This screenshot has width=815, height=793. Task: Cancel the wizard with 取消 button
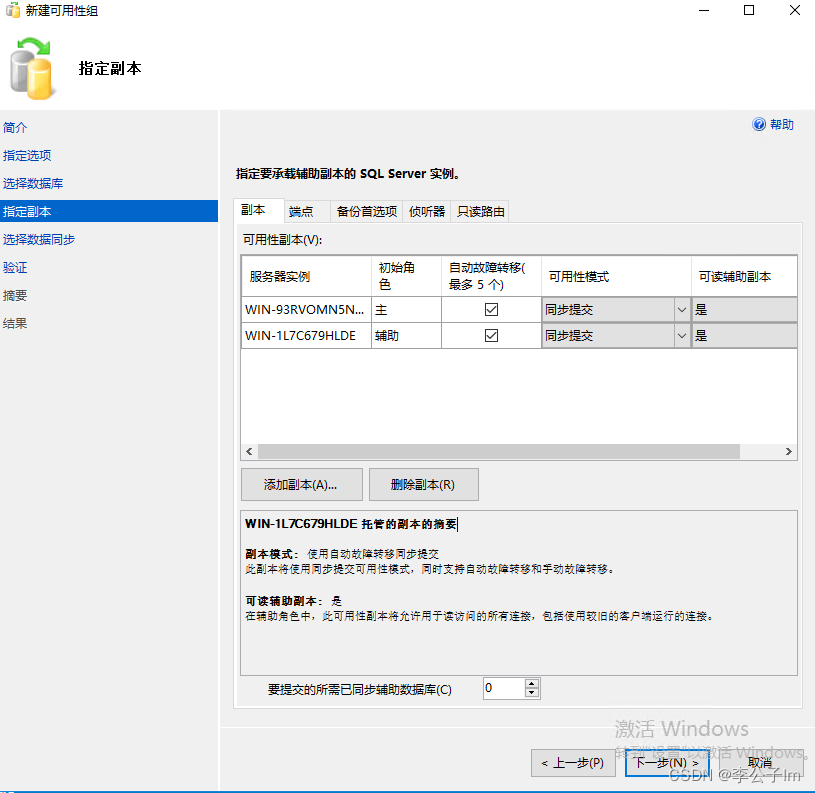tap(759, 762)
